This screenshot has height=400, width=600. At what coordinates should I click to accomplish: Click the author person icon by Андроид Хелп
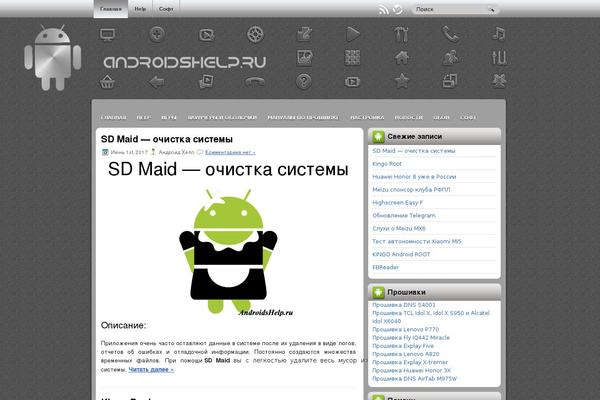click(x=153, y=152)
